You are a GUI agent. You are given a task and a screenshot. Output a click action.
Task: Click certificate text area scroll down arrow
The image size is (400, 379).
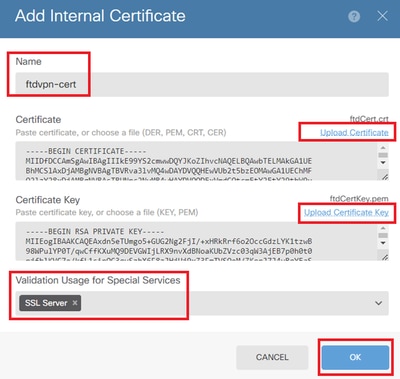(383, 162)
